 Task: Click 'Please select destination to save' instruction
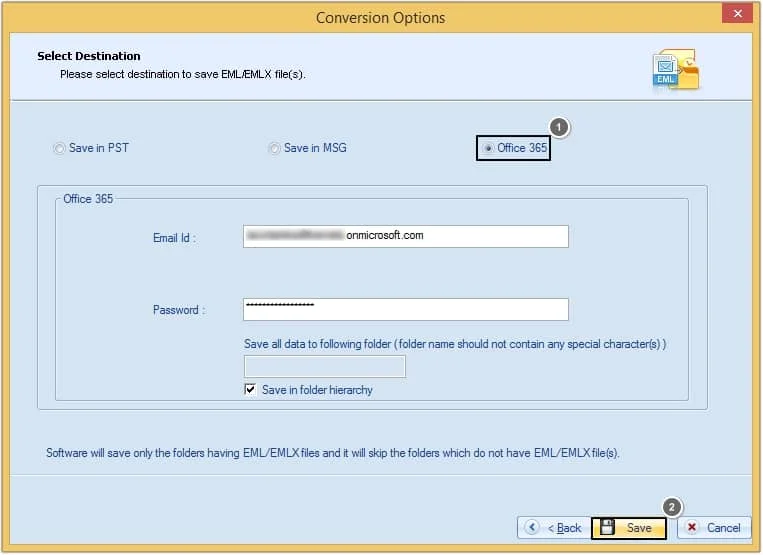(x=182, y=74)
